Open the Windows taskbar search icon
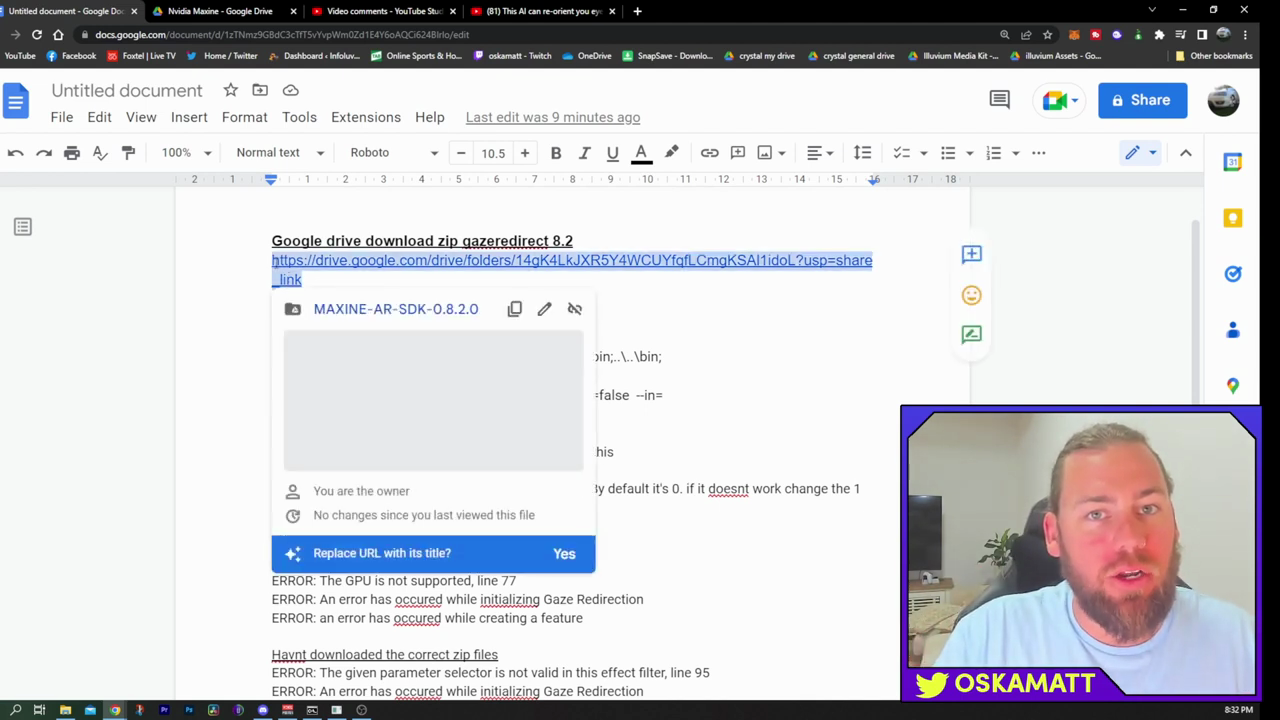Screen dimensions: 1280x720 [x=15, y=710]
